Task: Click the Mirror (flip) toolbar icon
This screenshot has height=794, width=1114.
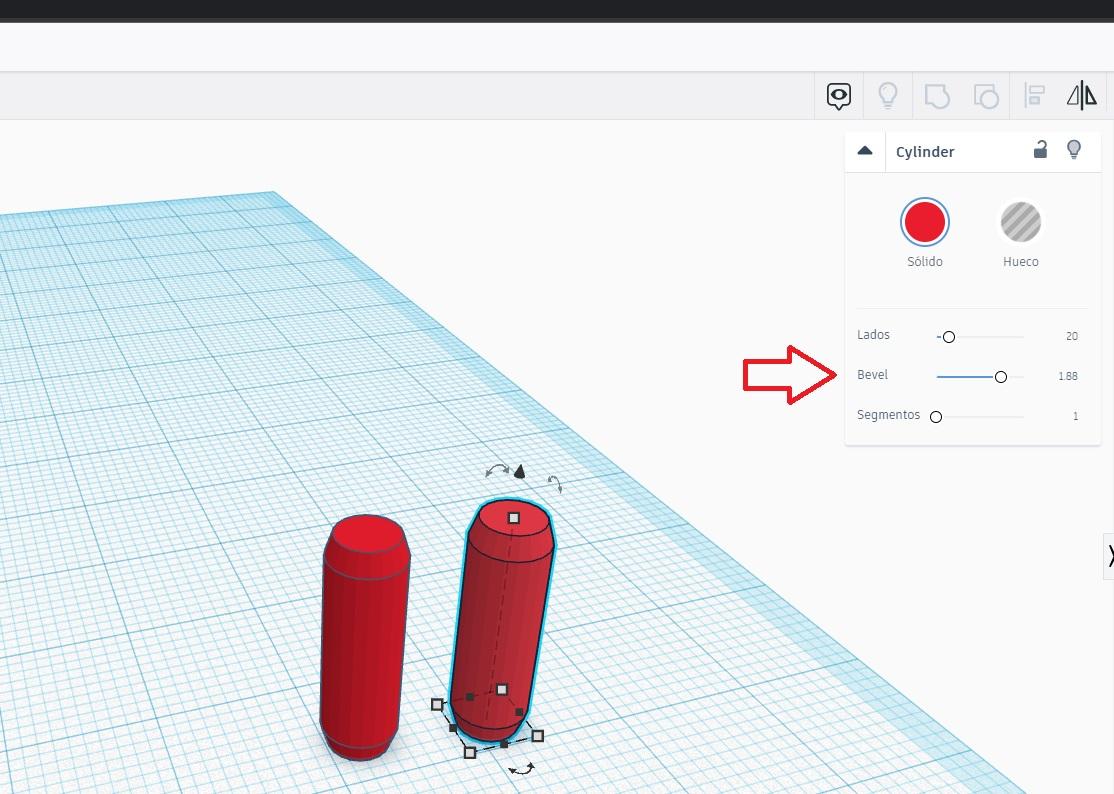Action: click(1082, 95)
